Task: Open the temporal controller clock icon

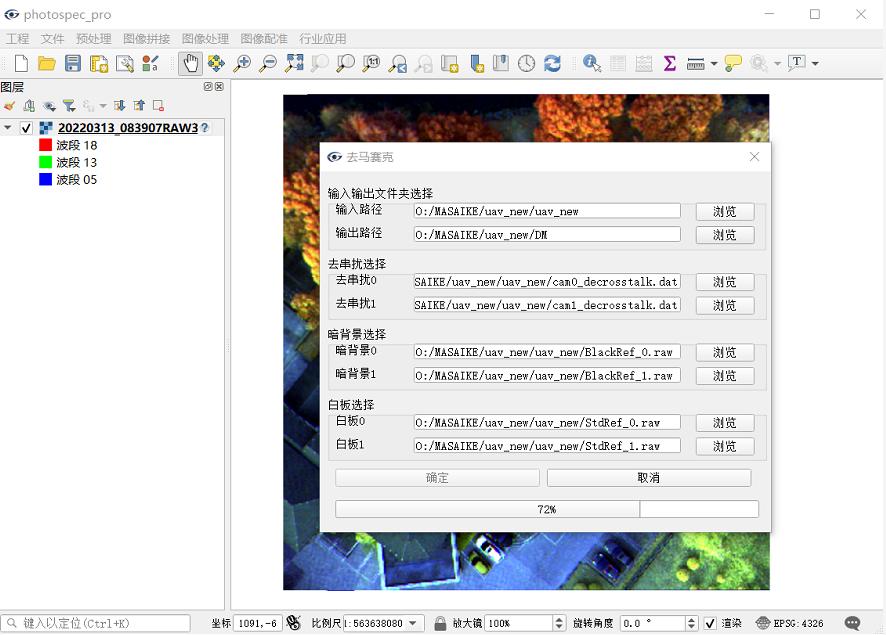Action: [527, 63]
